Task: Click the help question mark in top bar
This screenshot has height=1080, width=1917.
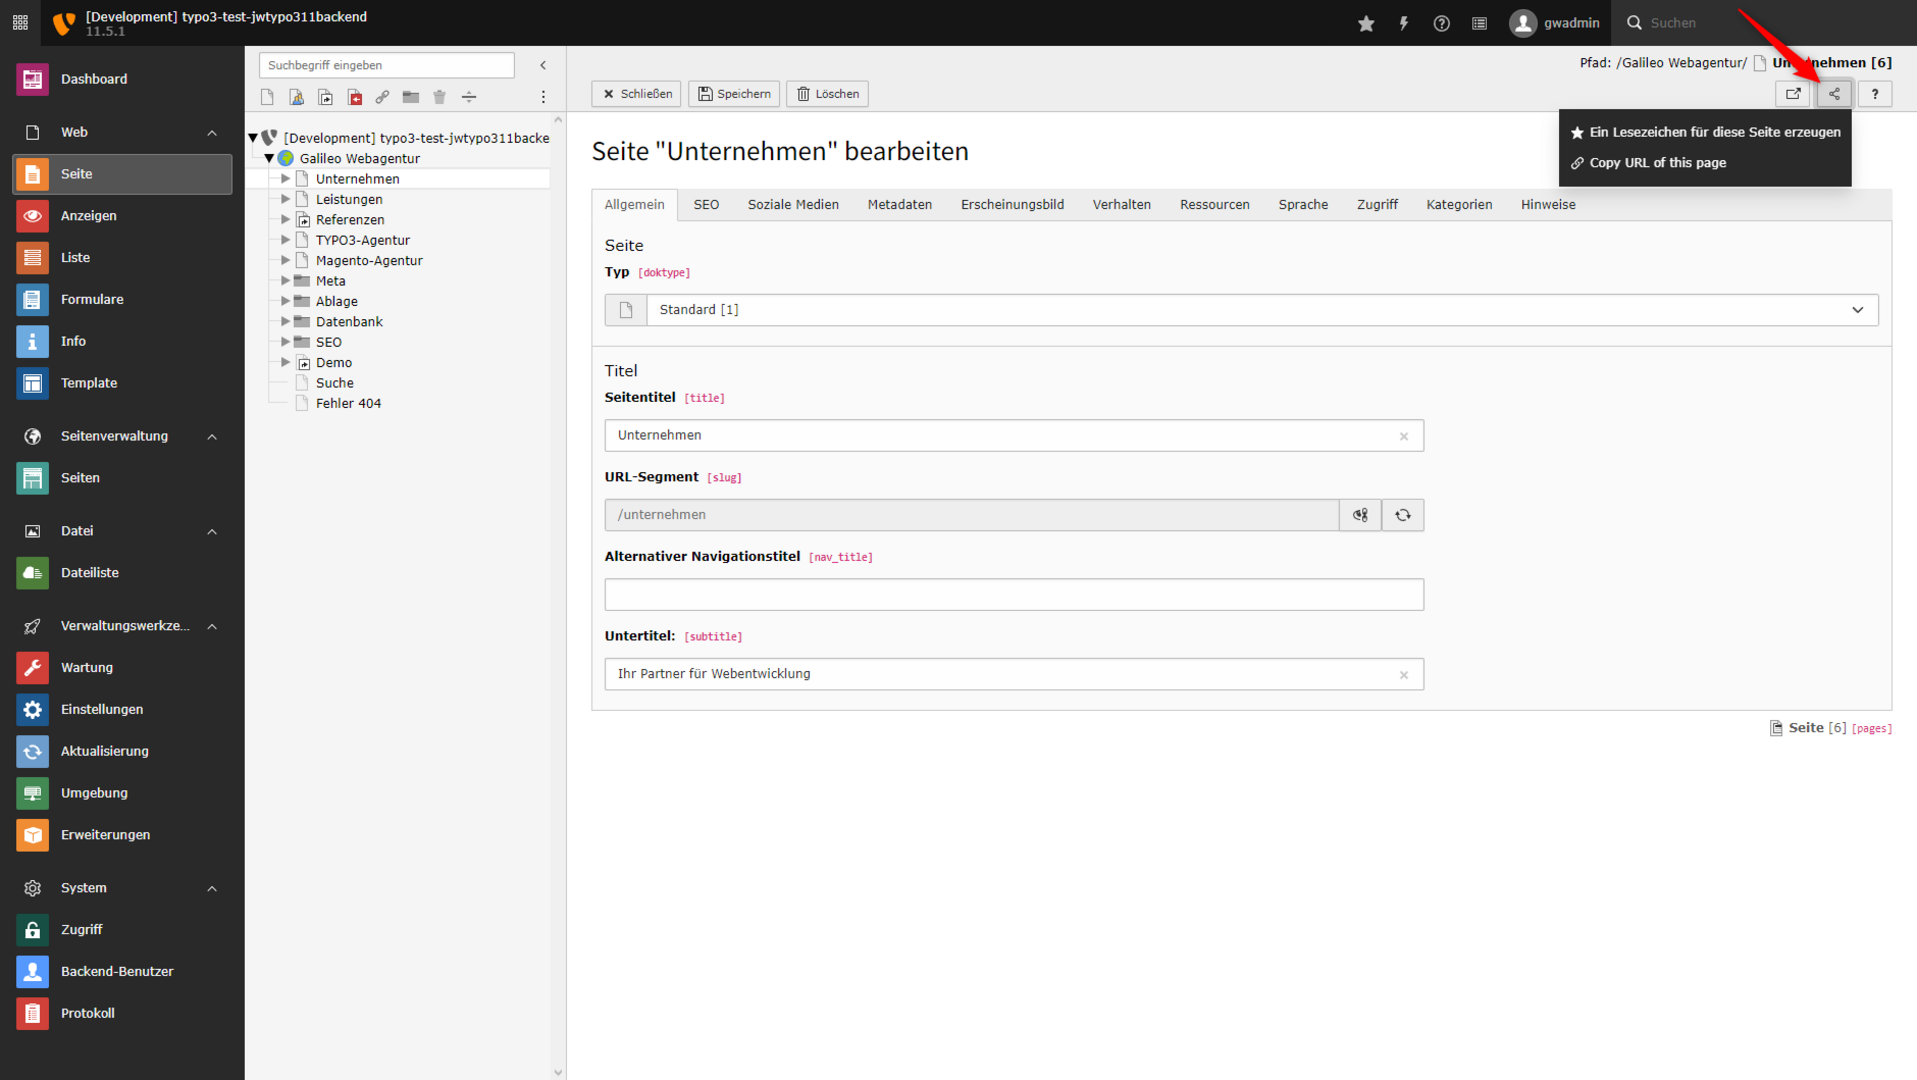Action: 1441,23
